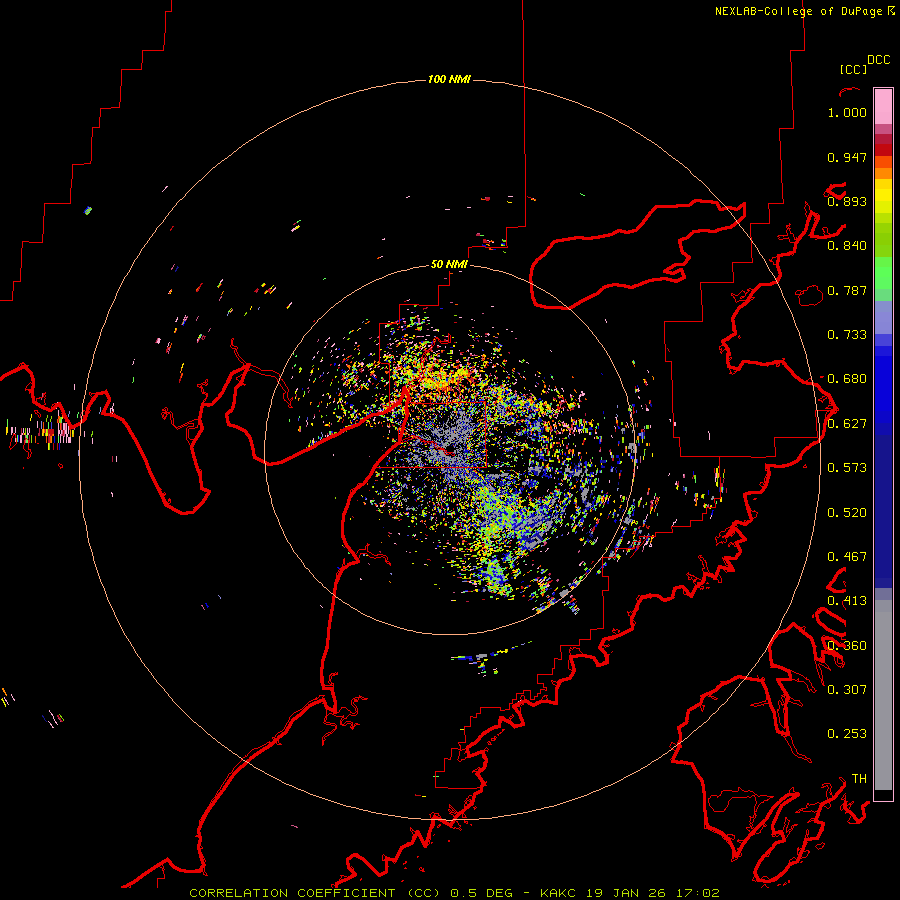Image resolution: width=900 pixels, height=900 pixels.
Task: Click the 0.467 scale value
Action: point(847,557)
